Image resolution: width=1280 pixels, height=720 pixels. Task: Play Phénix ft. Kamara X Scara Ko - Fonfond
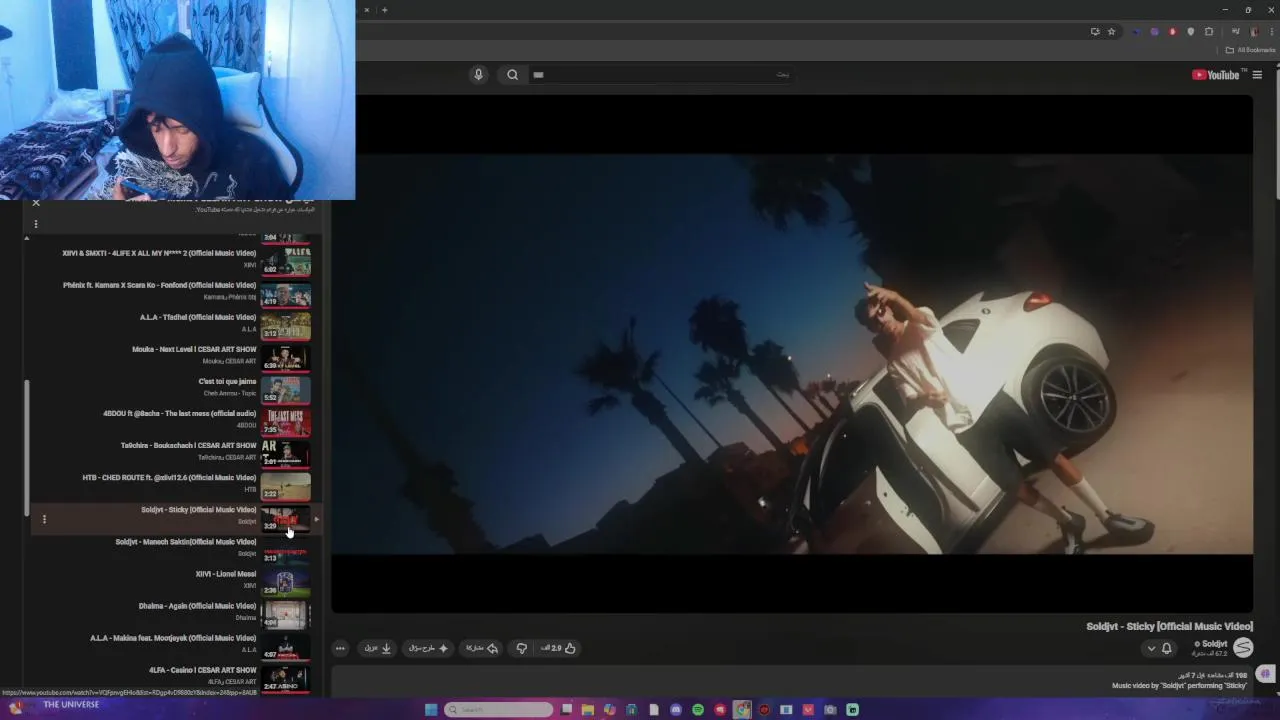pos(159,285)
